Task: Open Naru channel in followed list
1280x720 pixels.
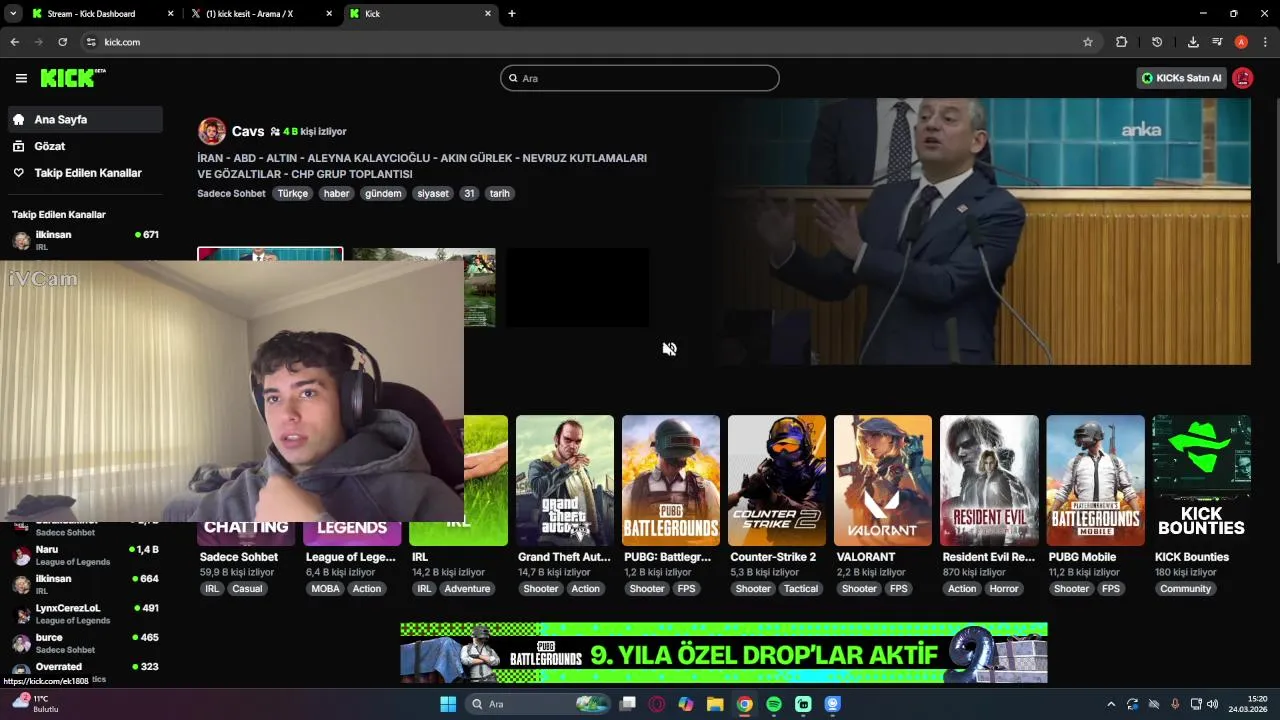Action: point(85,555)
